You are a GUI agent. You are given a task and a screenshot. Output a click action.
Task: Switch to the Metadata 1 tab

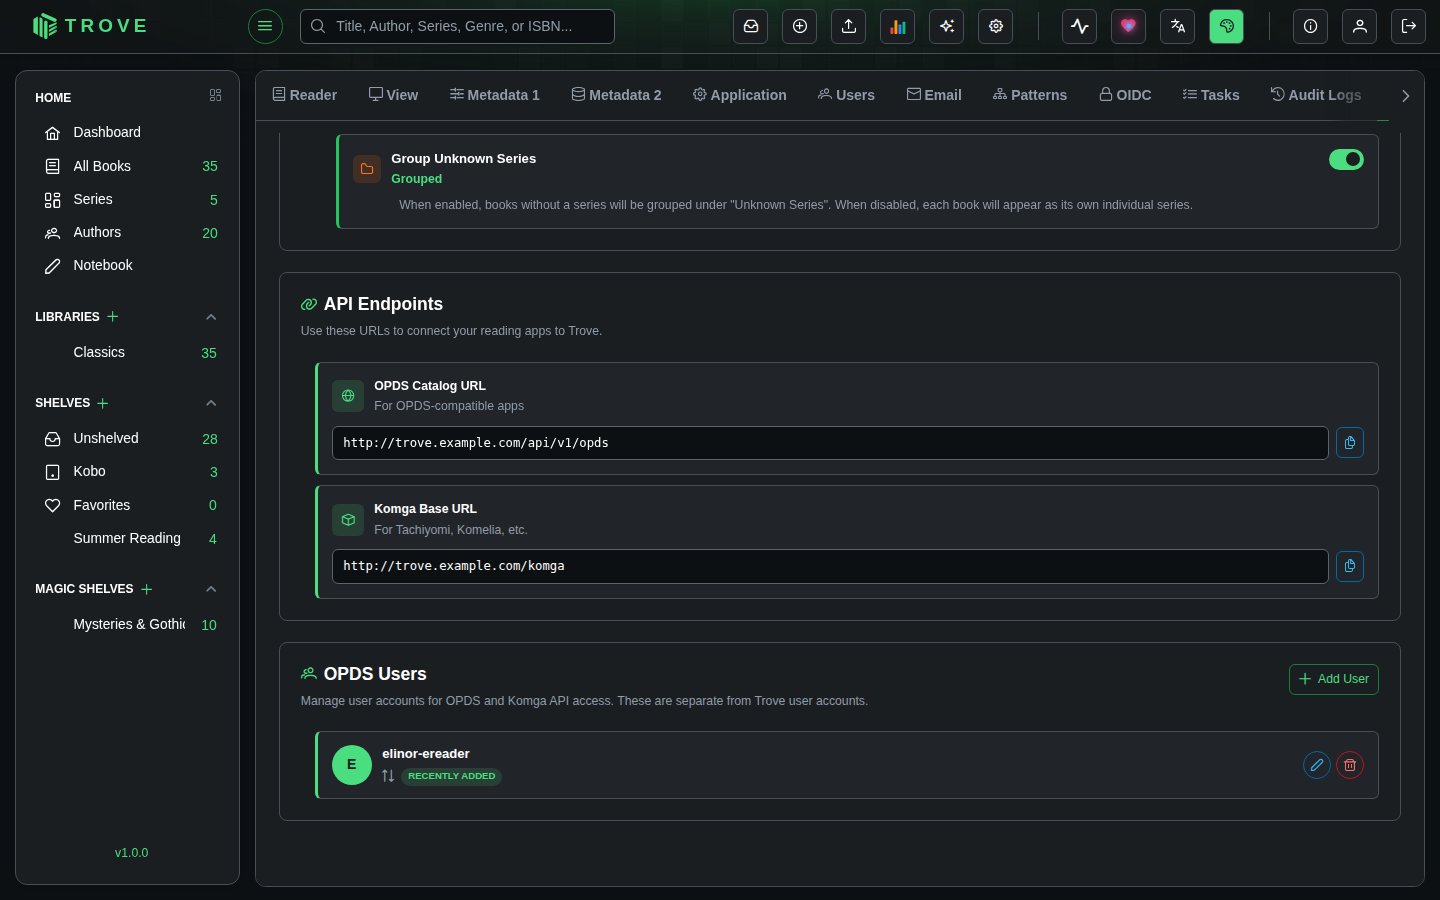(495, 95)
